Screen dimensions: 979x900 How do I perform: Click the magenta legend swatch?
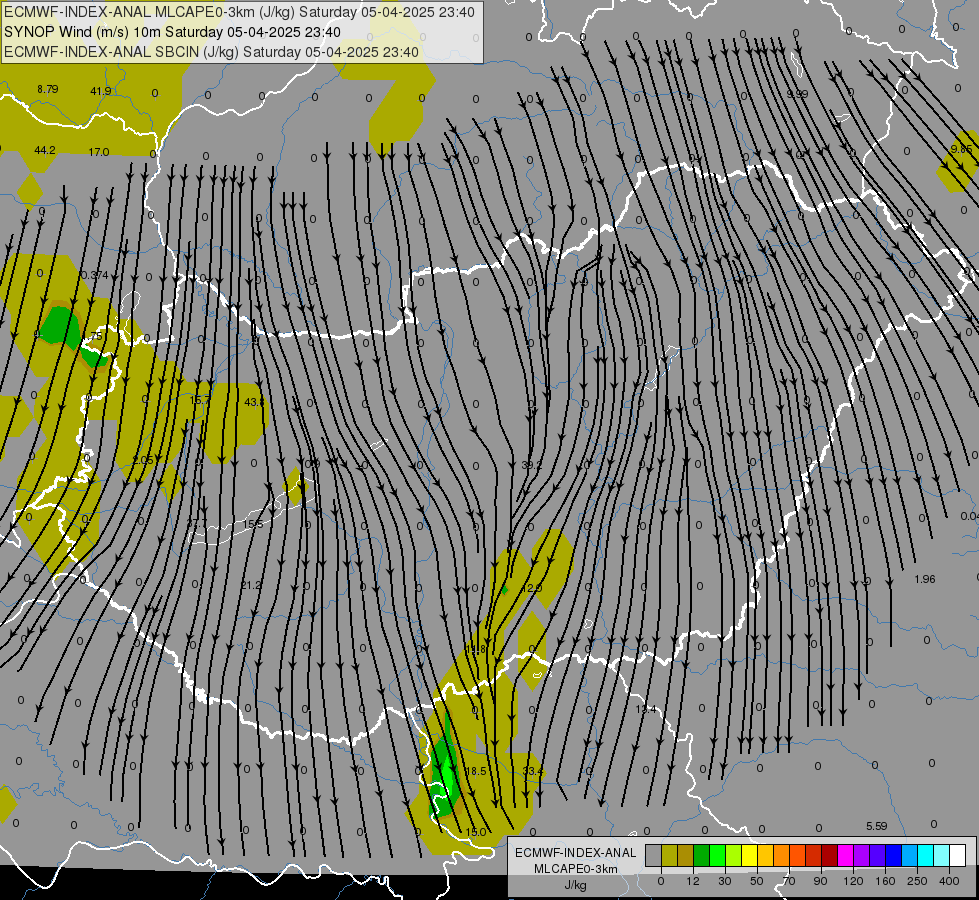pyautogui.click(x=845, y=856)
